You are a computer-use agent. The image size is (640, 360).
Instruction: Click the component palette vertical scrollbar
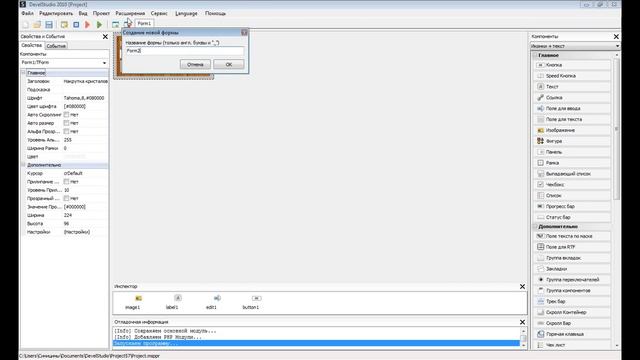pyautogui.click(x=617, y=129)
